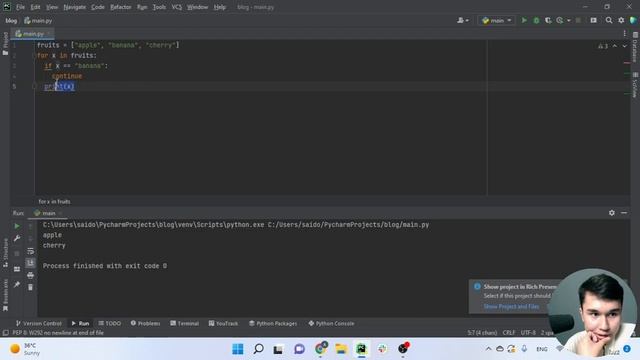Image resolution: width=640 pixels, height=360 pixels.
Task: Open the Refactor menu
Action: tap(121, 7)
